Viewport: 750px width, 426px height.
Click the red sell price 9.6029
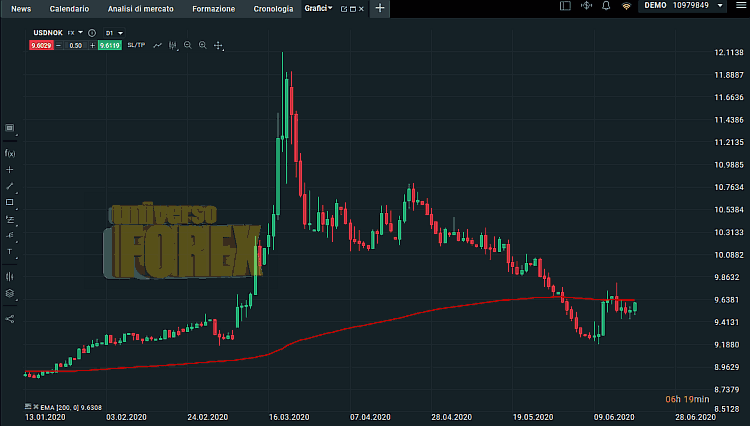pos(42,45)
